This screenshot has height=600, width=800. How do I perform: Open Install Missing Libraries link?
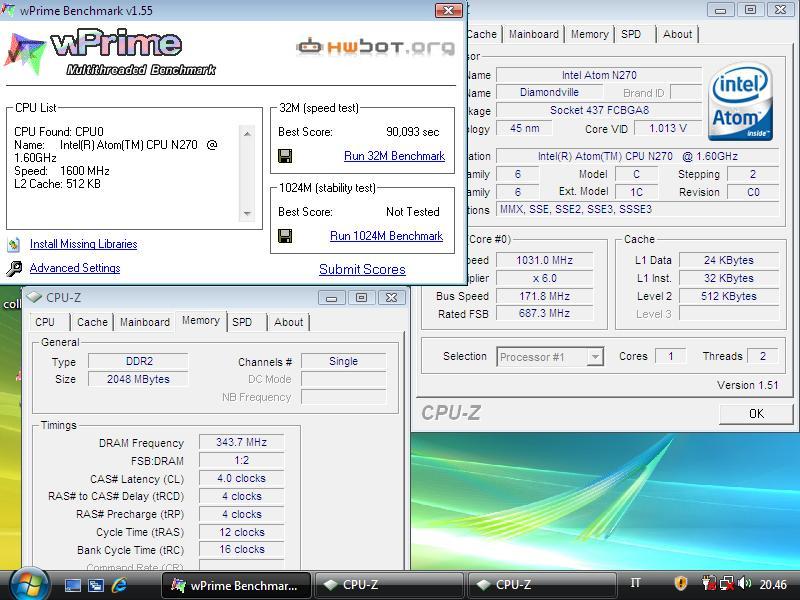(x=84, y=244)
